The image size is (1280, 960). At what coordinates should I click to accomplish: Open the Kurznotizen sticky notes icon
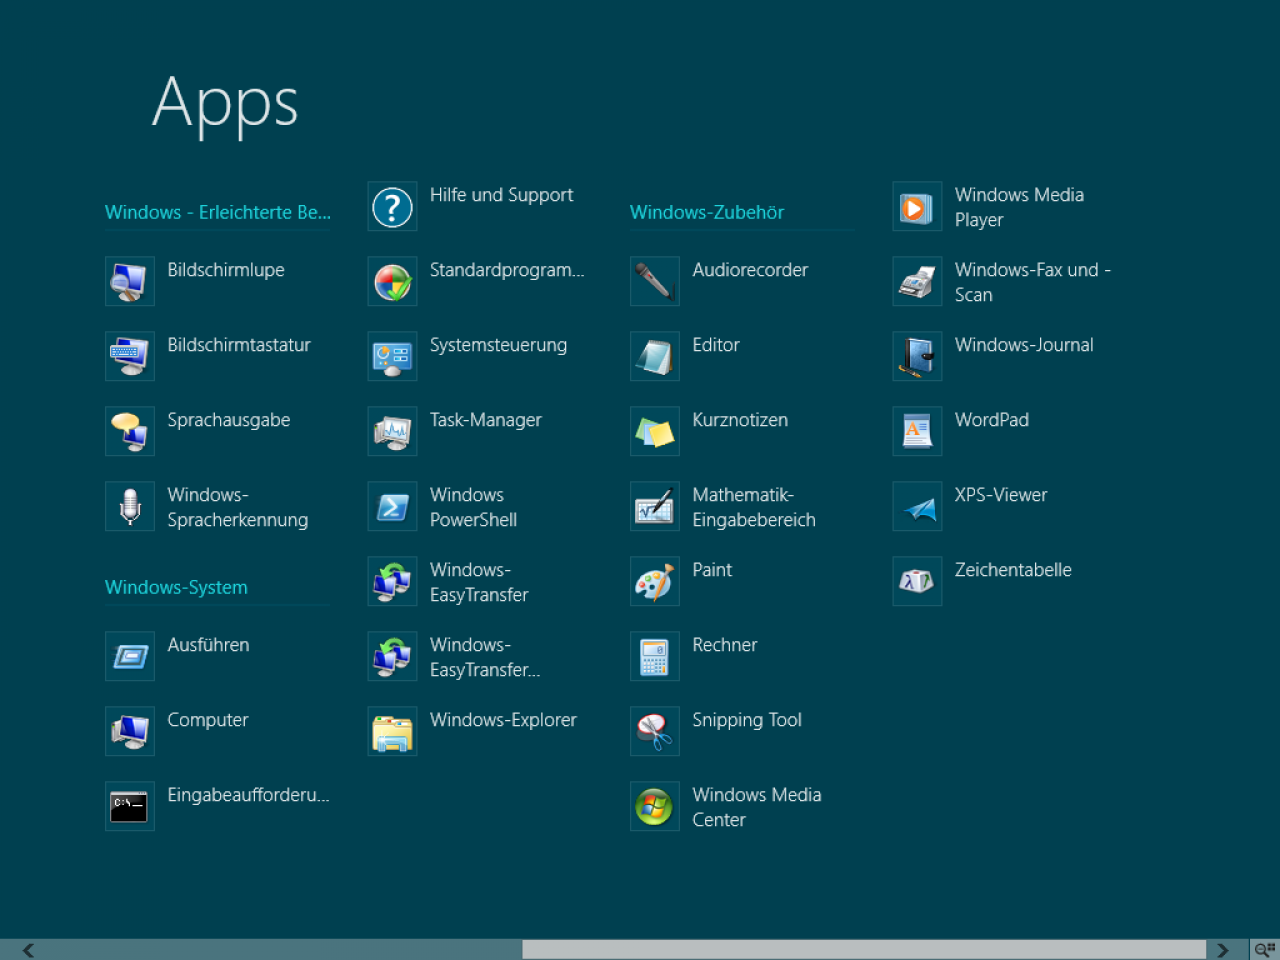655,431
